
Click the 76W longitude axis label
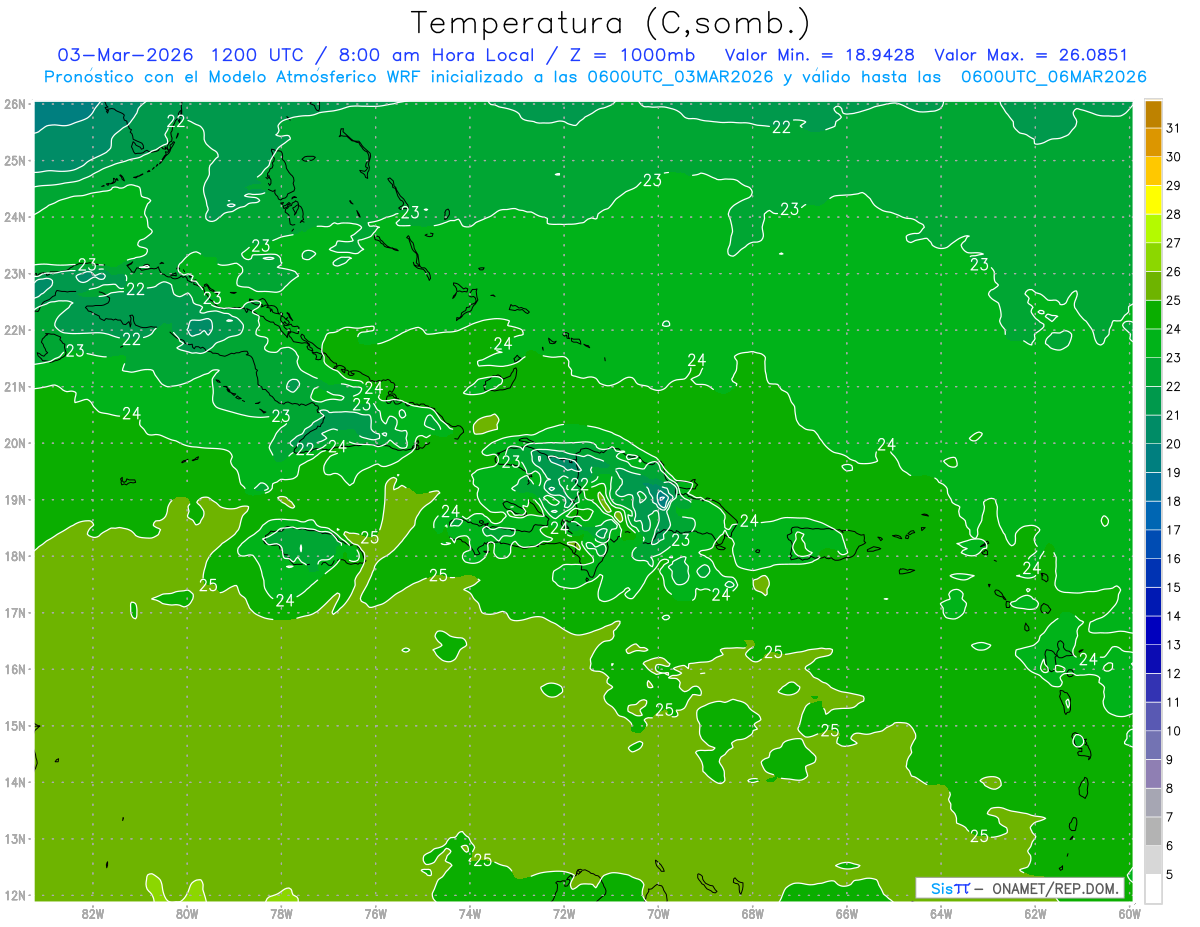pyautogui.click(x=376, y=912)
